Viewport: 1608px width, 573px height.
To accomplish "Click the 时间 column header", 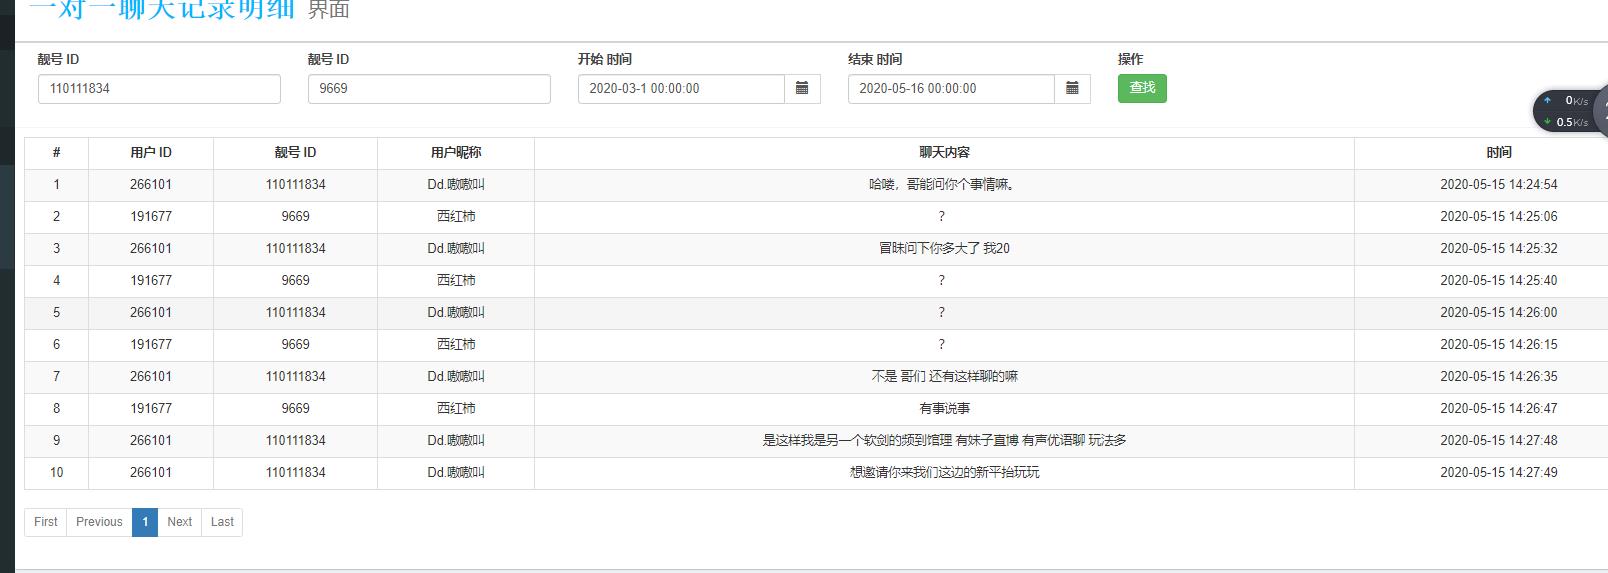I will pyautogui.click(x=1498, y=153).
